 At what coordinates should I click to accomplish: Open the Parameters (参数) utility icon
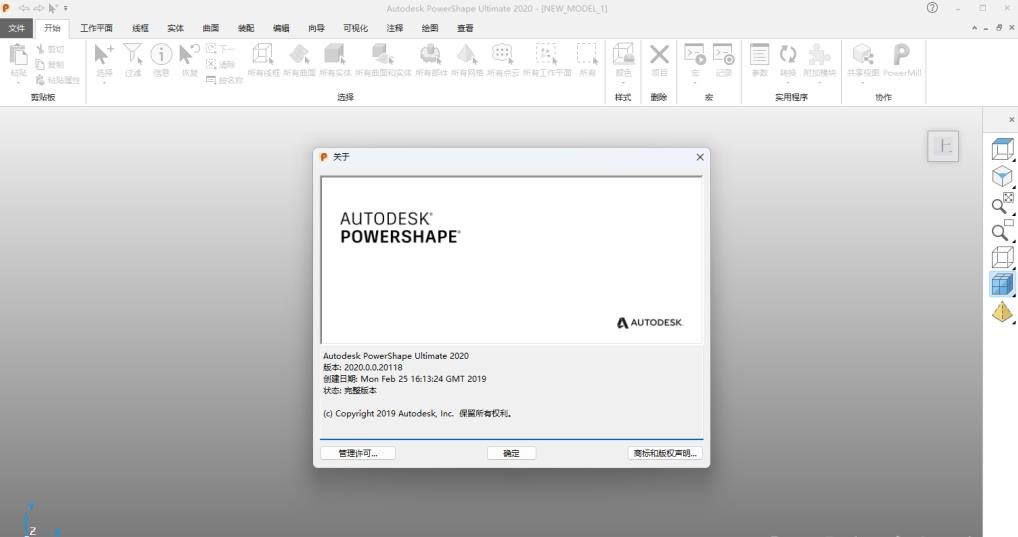pos(760,55)
